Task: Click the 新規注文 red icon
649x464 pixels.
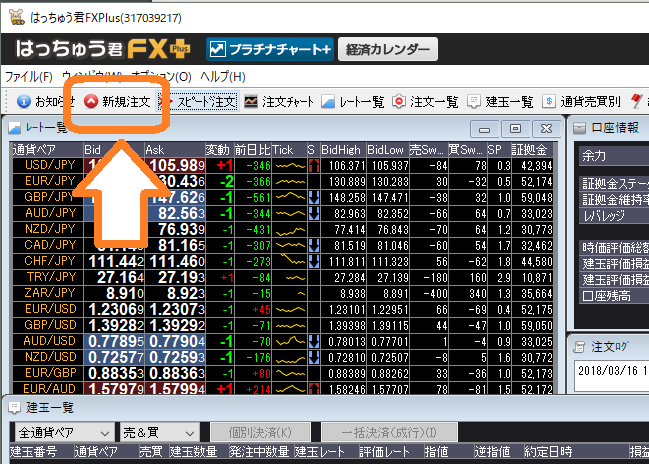Action: [91, 101]
